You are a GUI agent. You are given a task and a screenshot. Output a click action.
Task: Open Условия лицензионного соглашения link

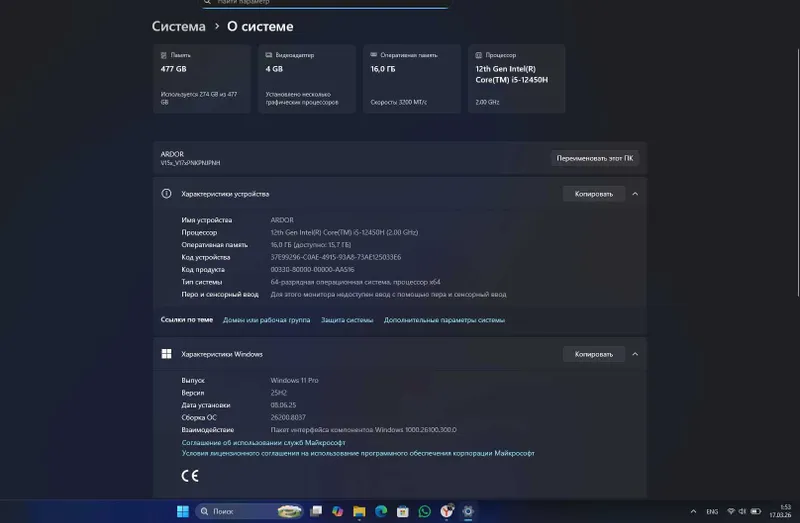[358, 453]
